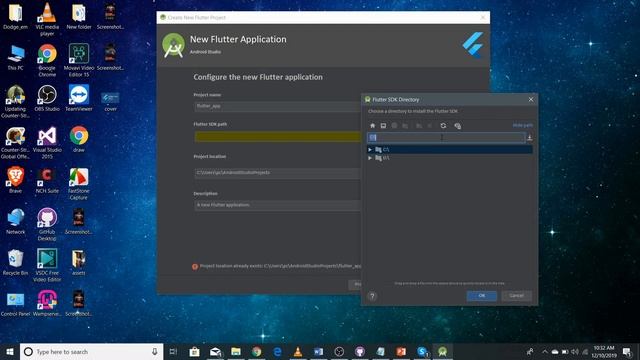The width and height of the screenshot is (640, 360).
Task: Select Recycle Bin desktop icon
Action: pos(16,262)
